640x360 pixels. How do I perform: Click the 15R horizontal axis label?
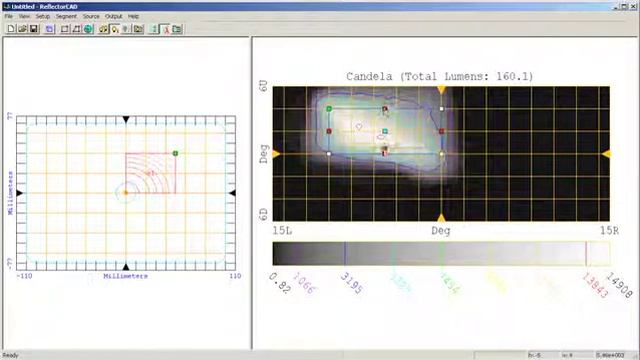pos(609,231)
